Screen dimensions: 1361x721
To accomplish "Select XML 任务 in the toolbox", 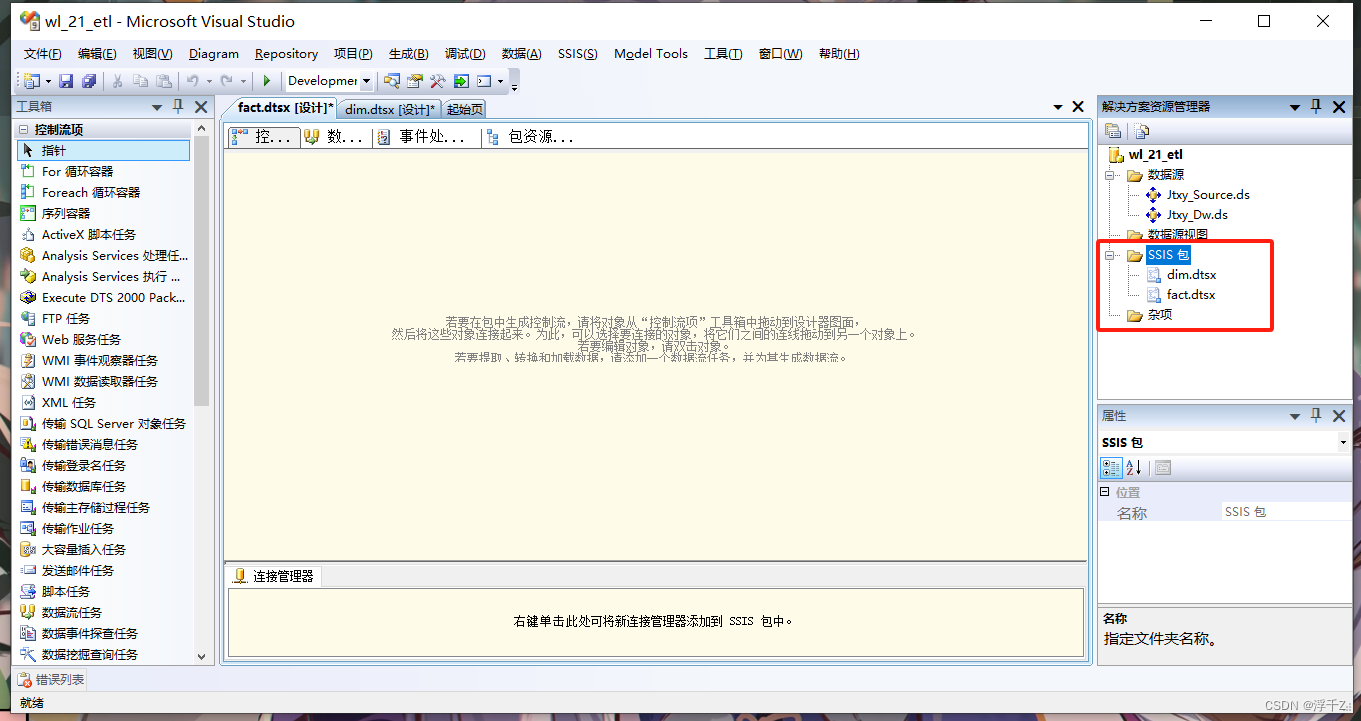I will [x=104, y=402].
